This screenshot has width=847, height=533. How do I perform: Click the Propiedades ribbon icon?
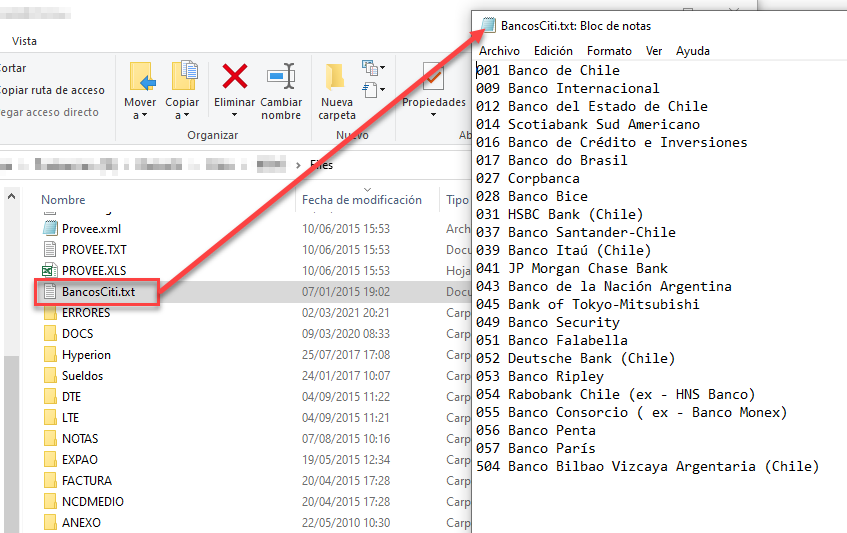(433, 77)
